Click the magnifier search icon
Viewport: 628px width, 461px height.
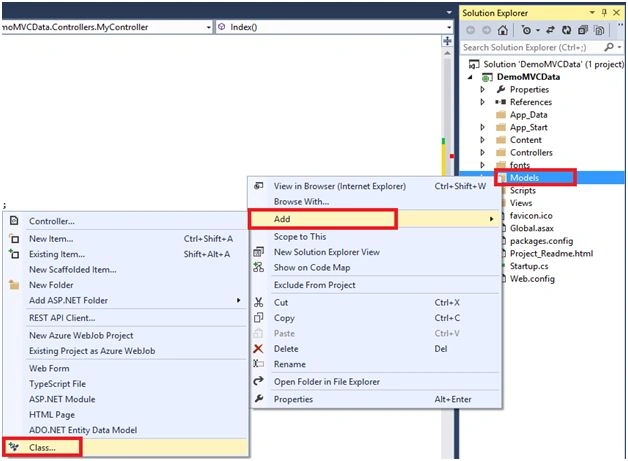coord(609,47)
